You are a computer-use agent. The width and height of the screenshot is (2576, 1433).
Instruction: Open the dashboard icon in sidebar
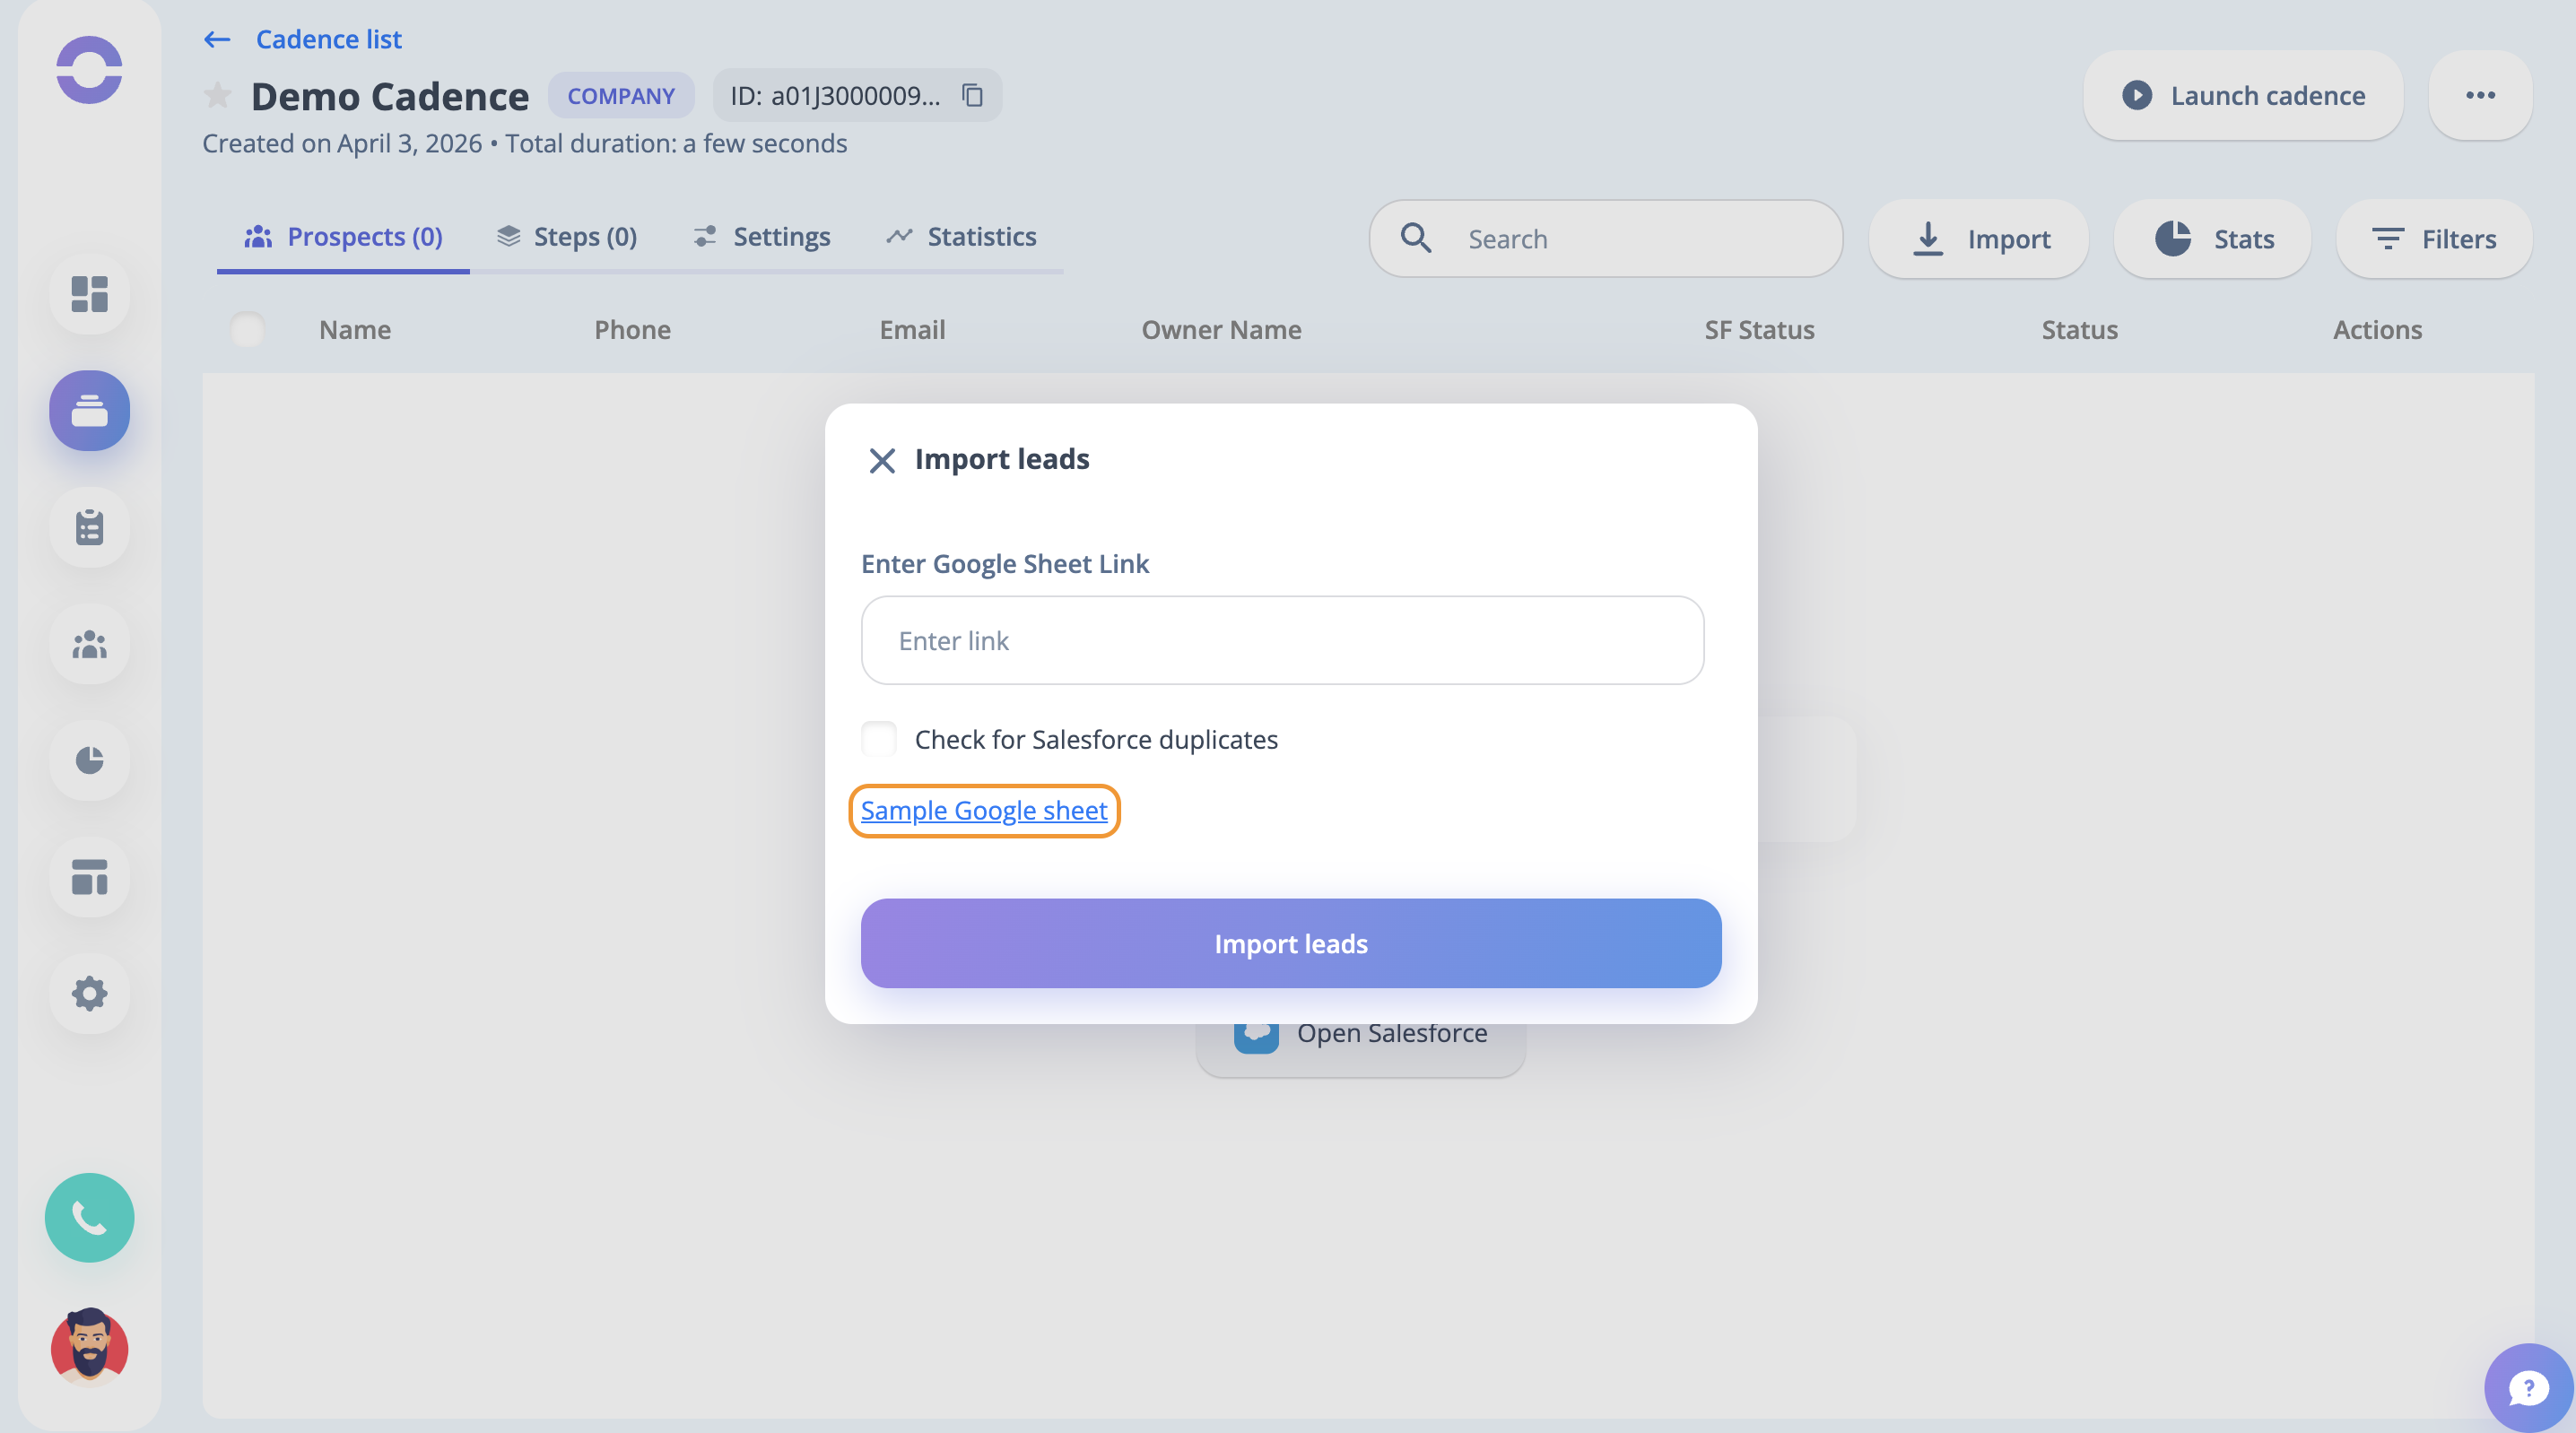[89, 294]
